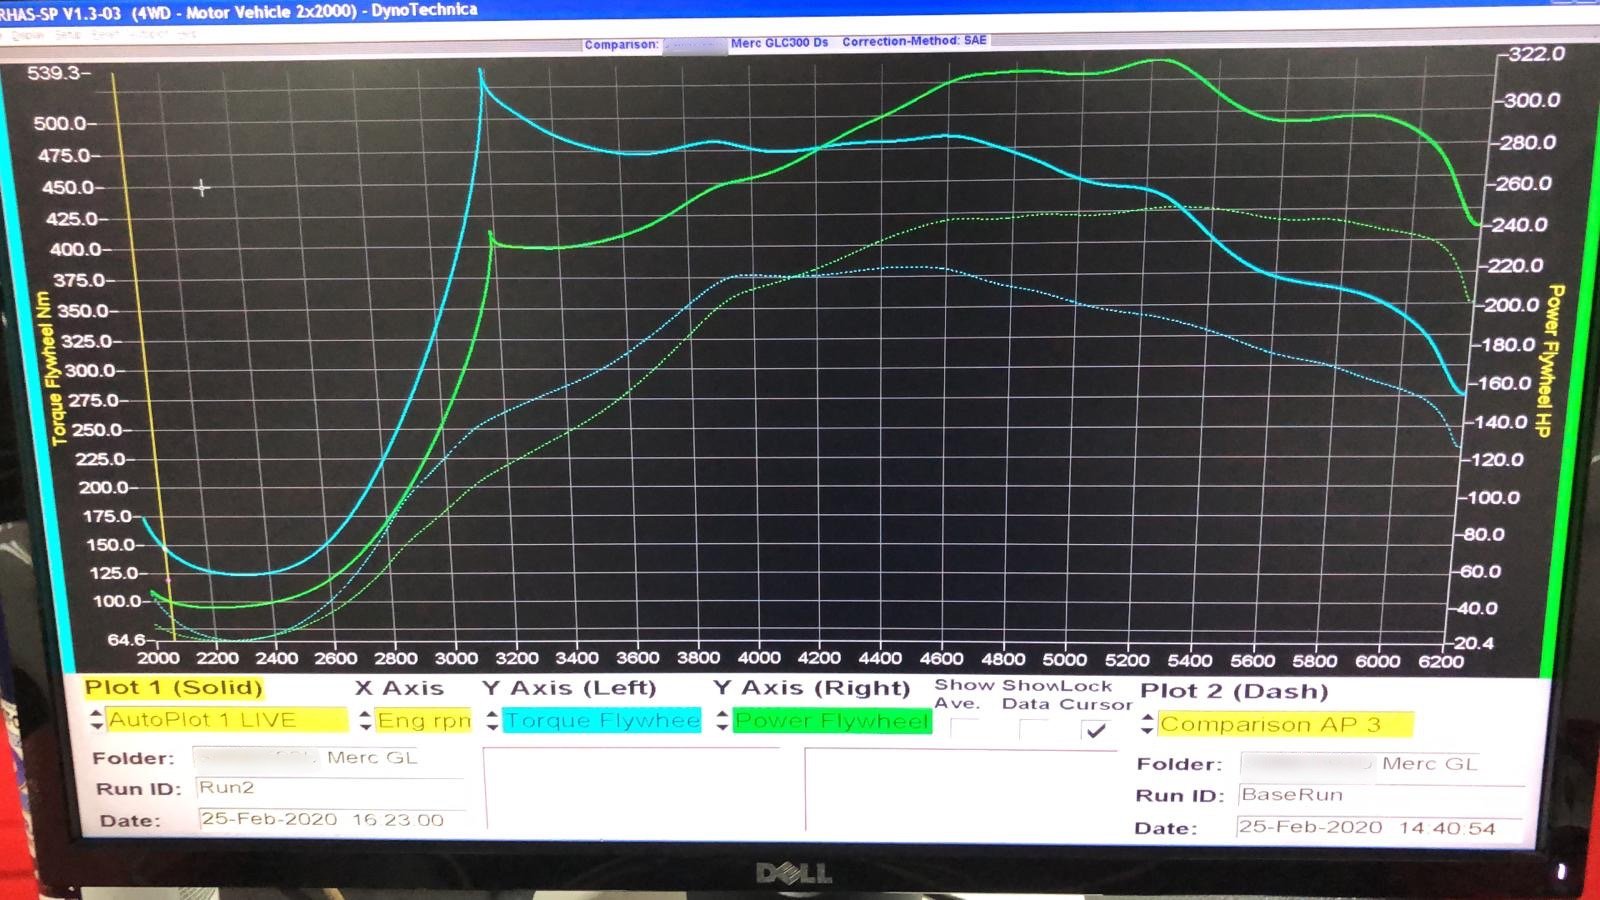Image resolution: width=1600 pixels, height=900 pixels.
Task: Step the X Axis selector arrows
Action: (365, 721)
